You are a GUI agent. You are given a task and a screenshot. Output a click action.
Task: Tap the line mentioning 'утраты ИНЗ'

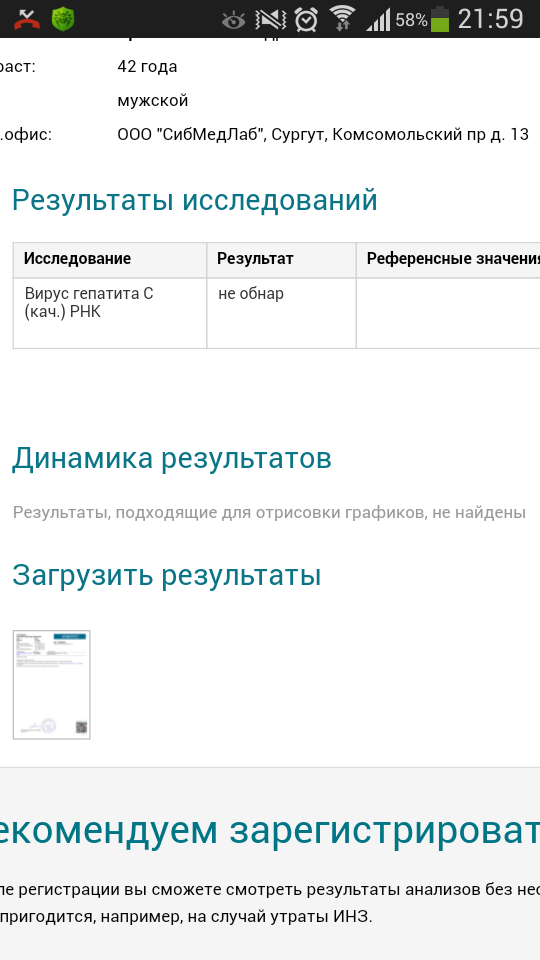pos(186,917)
